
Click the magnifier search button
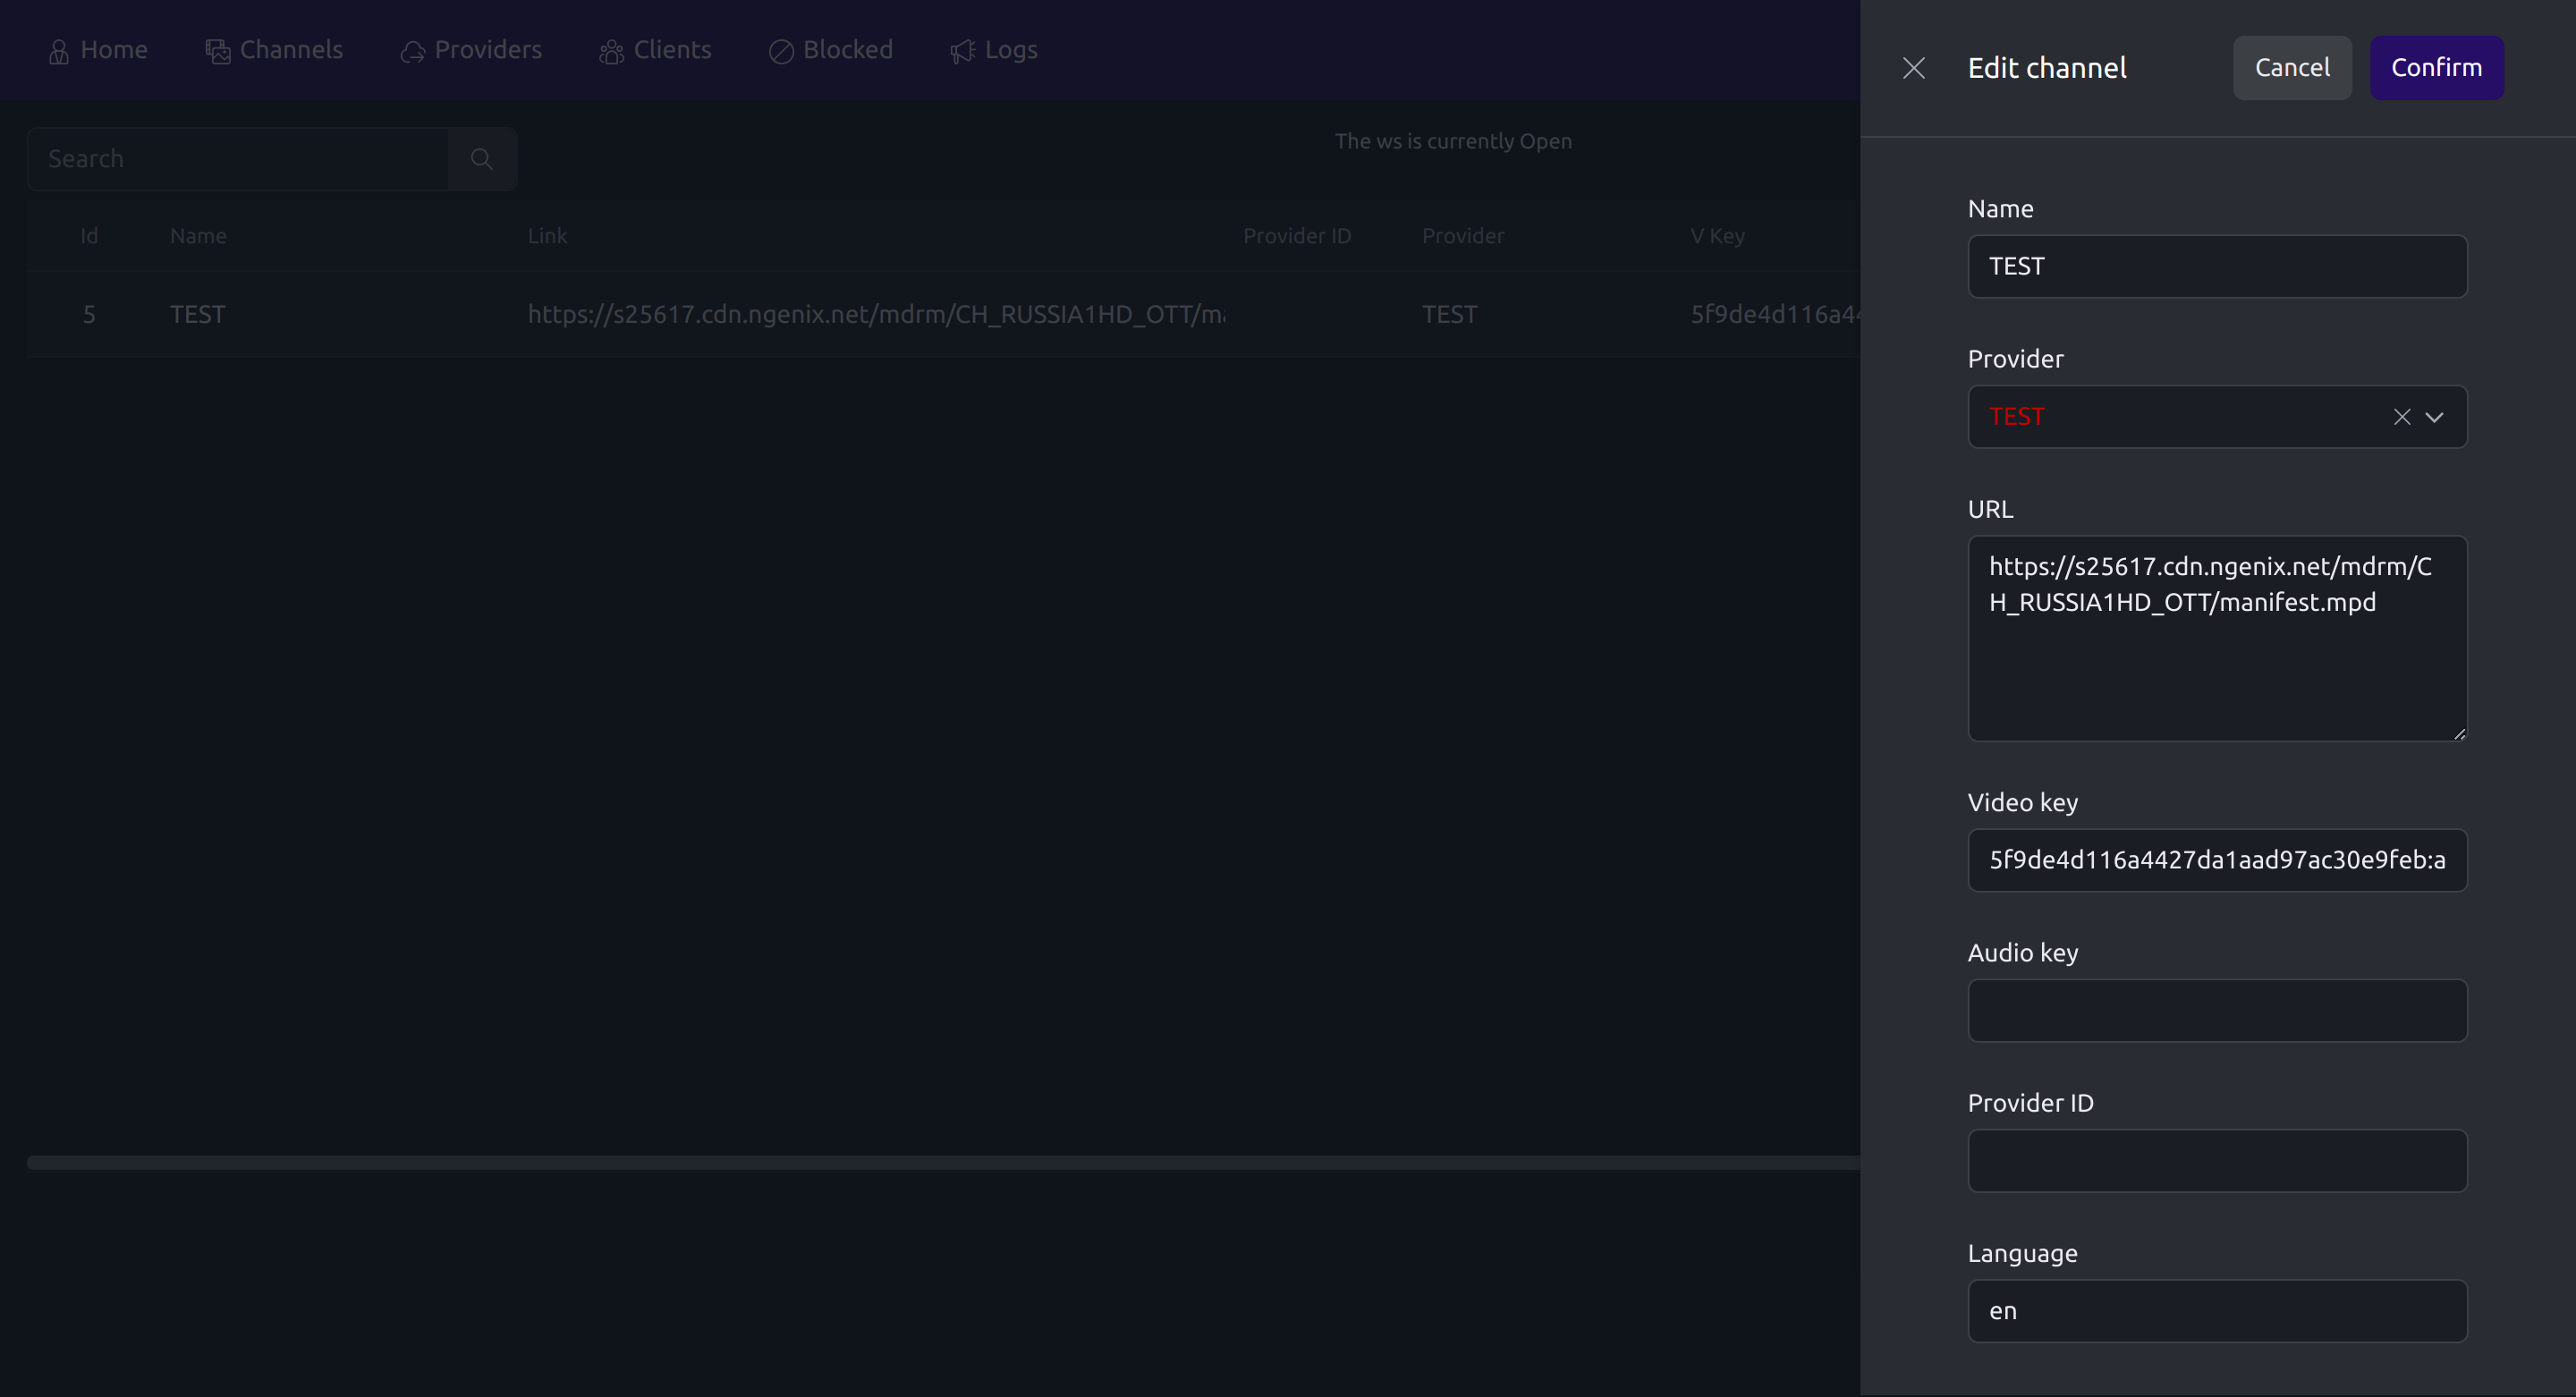point(482,159)
